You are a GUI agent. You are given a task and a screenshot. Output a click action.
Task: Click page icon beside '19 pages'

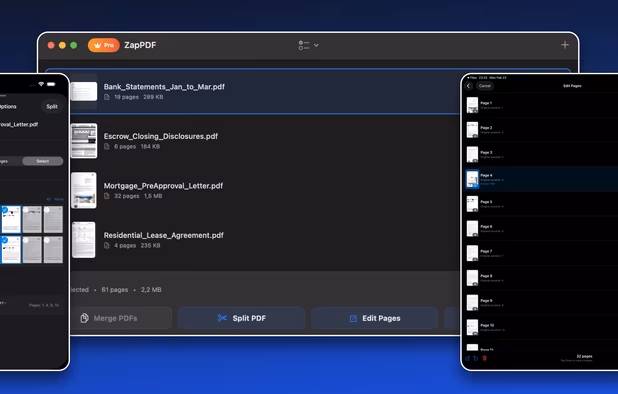107,97
